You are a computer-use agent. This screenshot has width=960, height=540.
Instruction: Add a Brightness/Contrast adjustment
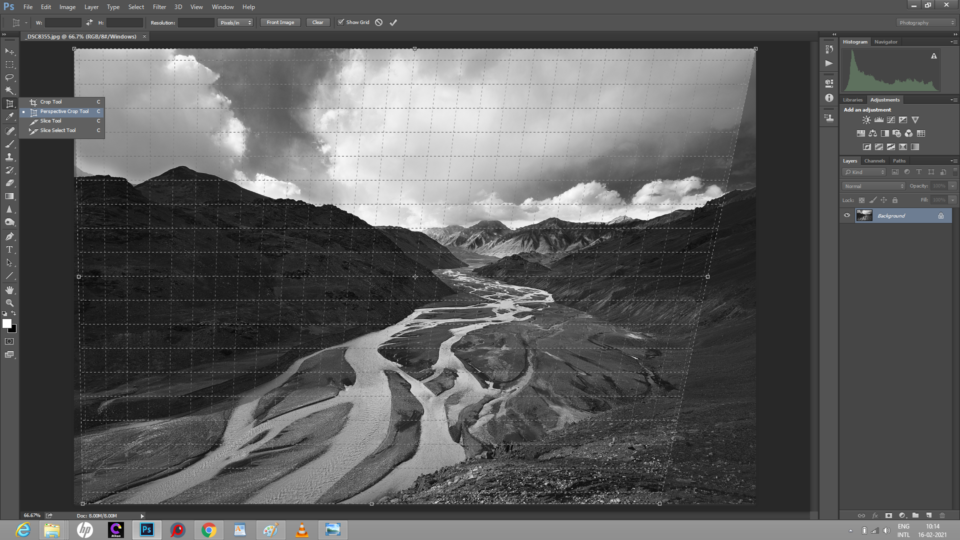866,120
